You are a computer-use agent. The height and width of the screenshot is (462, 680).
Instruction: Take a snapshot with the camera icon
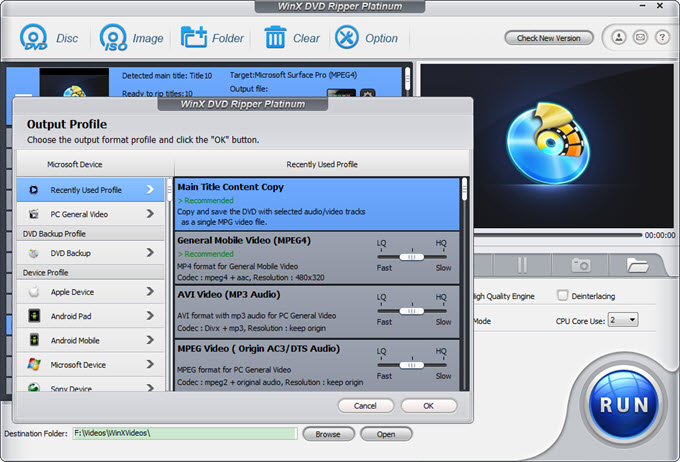coord(580,265)
